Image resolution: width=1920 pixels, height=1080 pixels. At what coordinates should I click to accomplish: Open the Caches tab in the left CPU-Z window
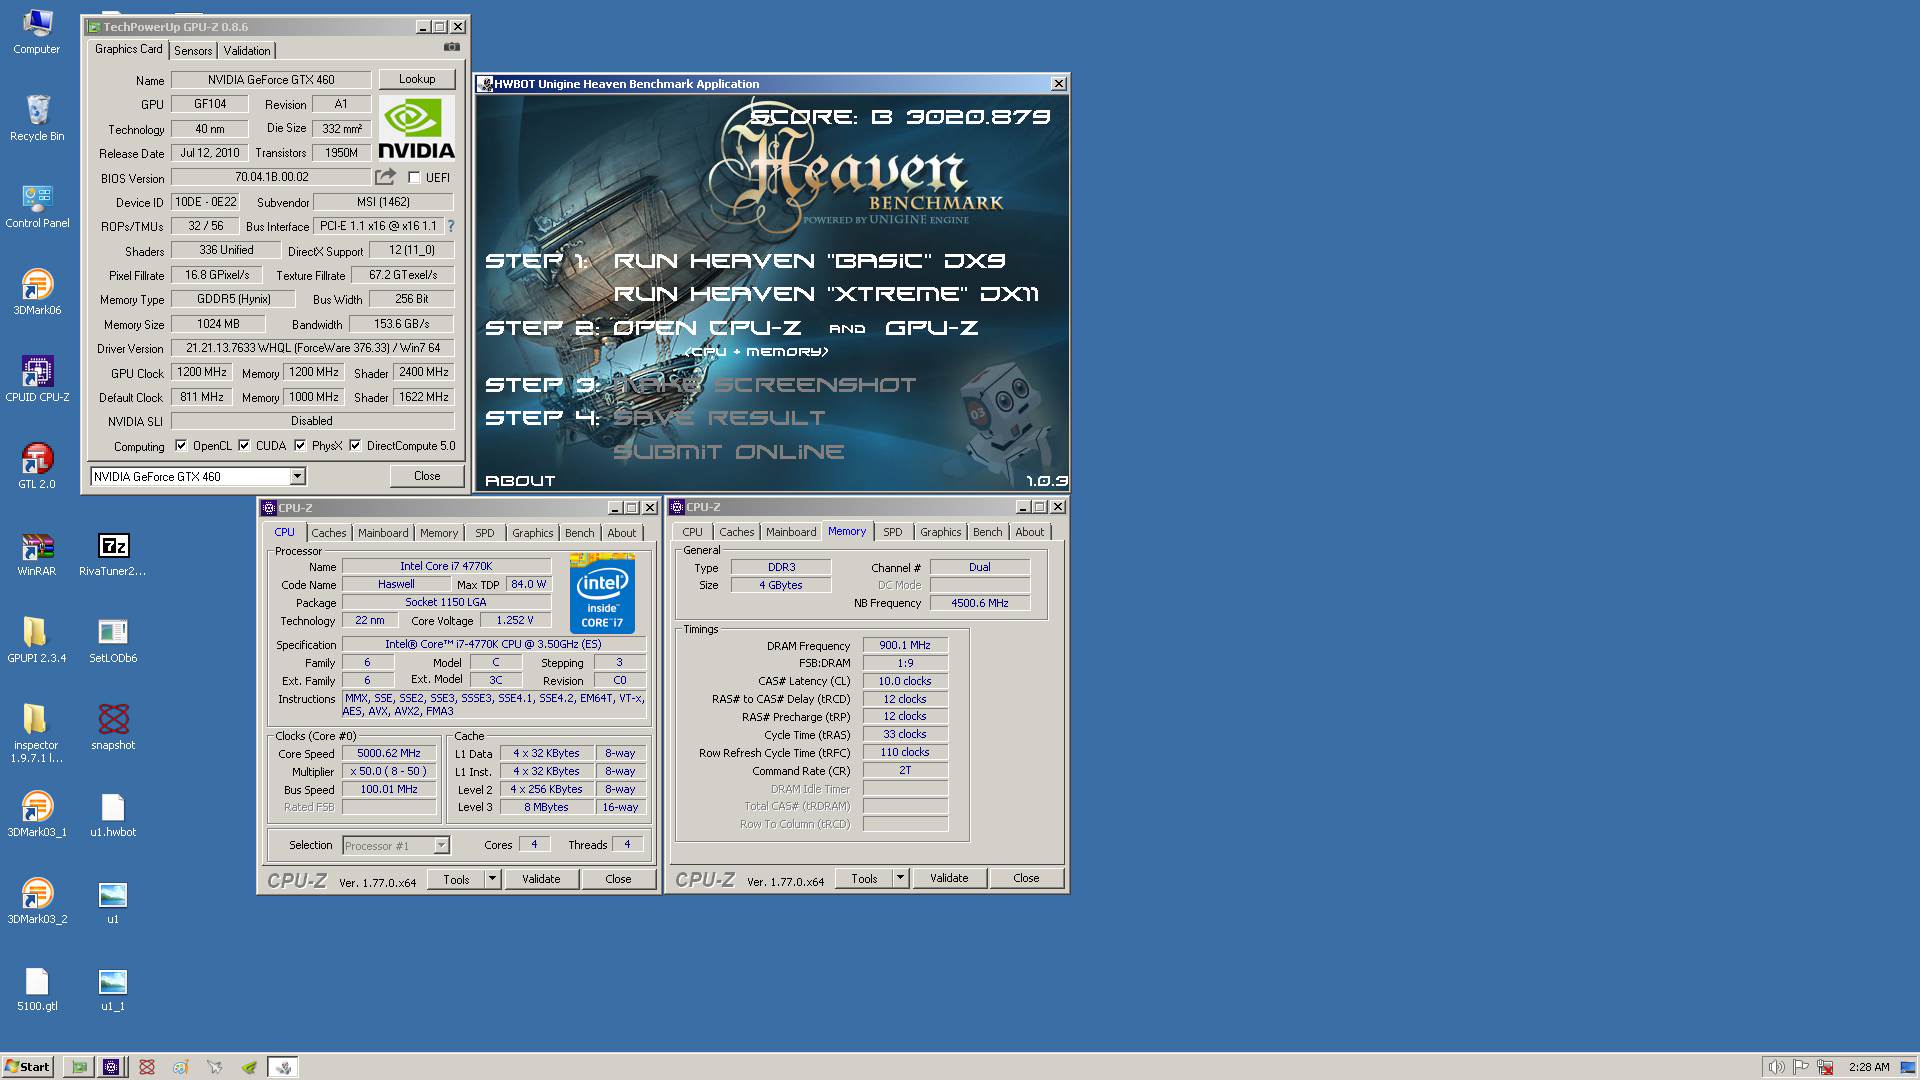coord(328,533)
